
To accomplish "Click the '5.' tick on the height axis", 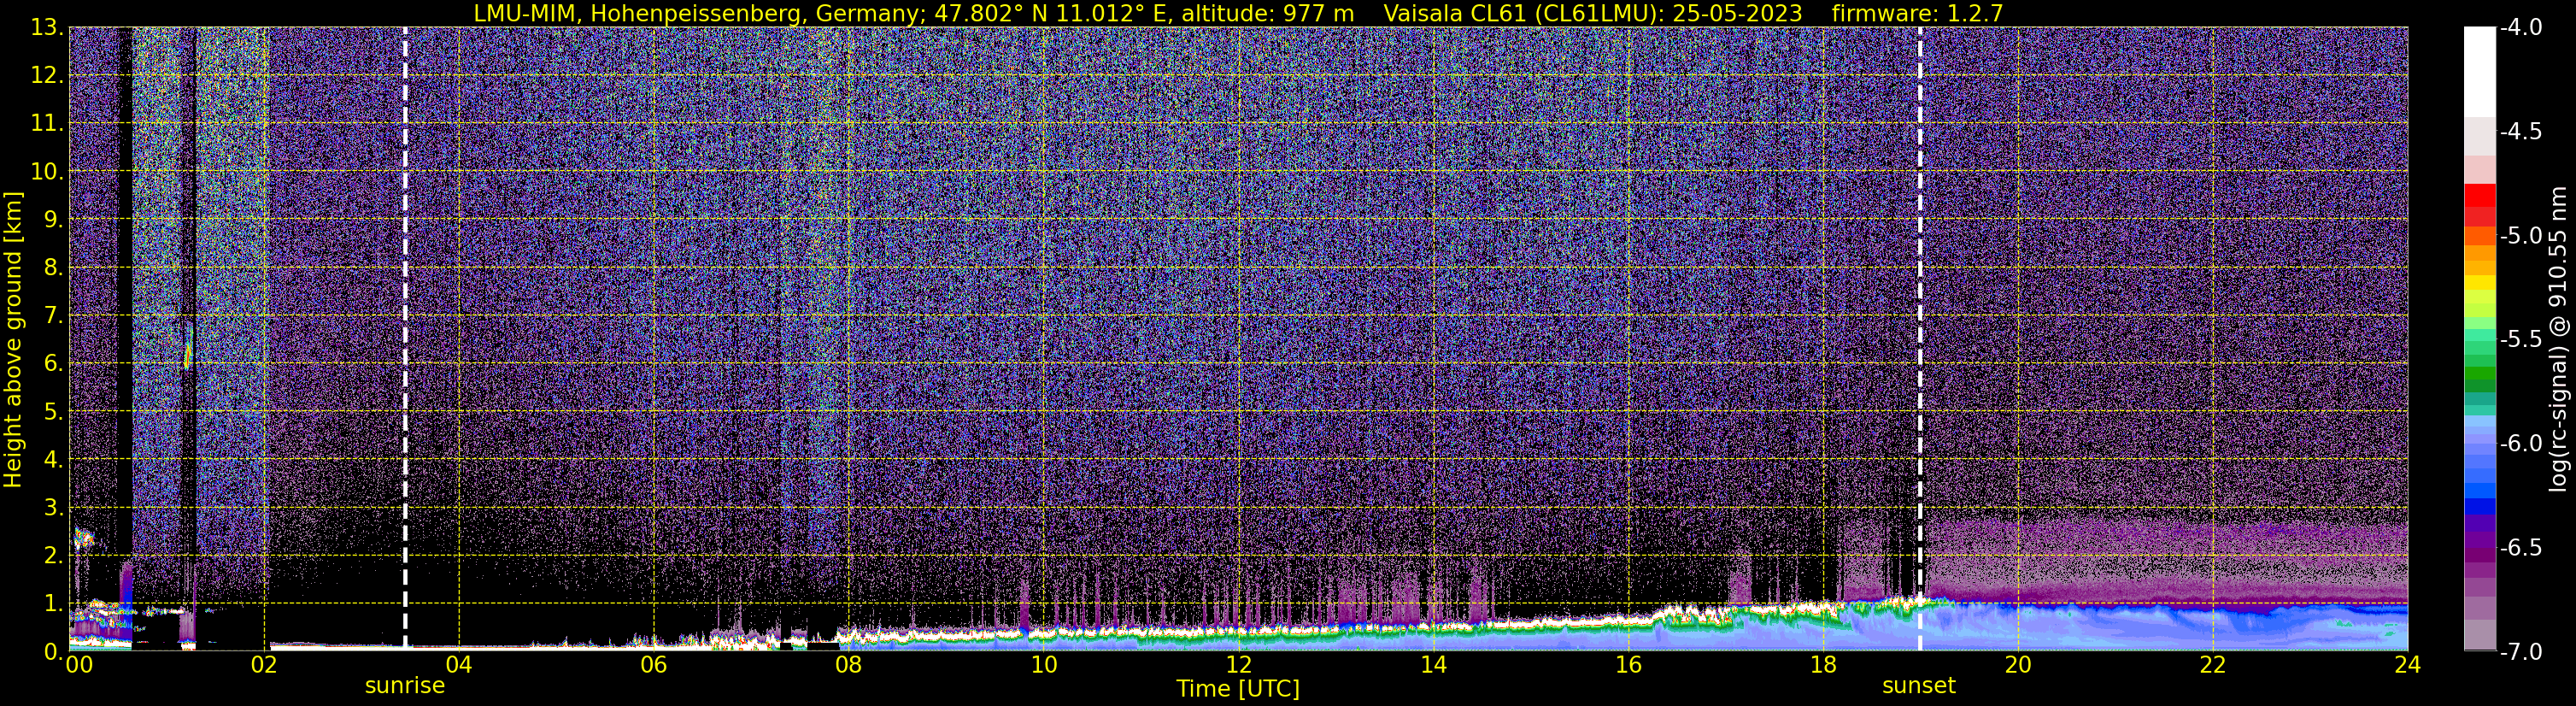I will click(x=54, y=412).
